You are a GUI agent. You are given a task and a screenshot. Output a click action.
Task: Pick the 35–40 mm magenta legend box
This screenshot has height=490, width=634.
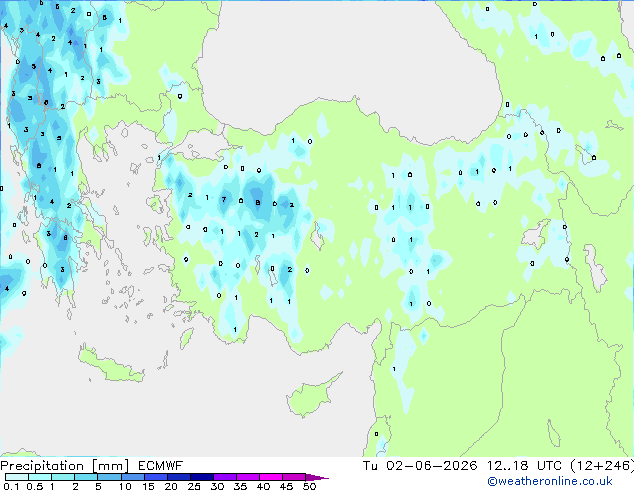coord(248,477)
